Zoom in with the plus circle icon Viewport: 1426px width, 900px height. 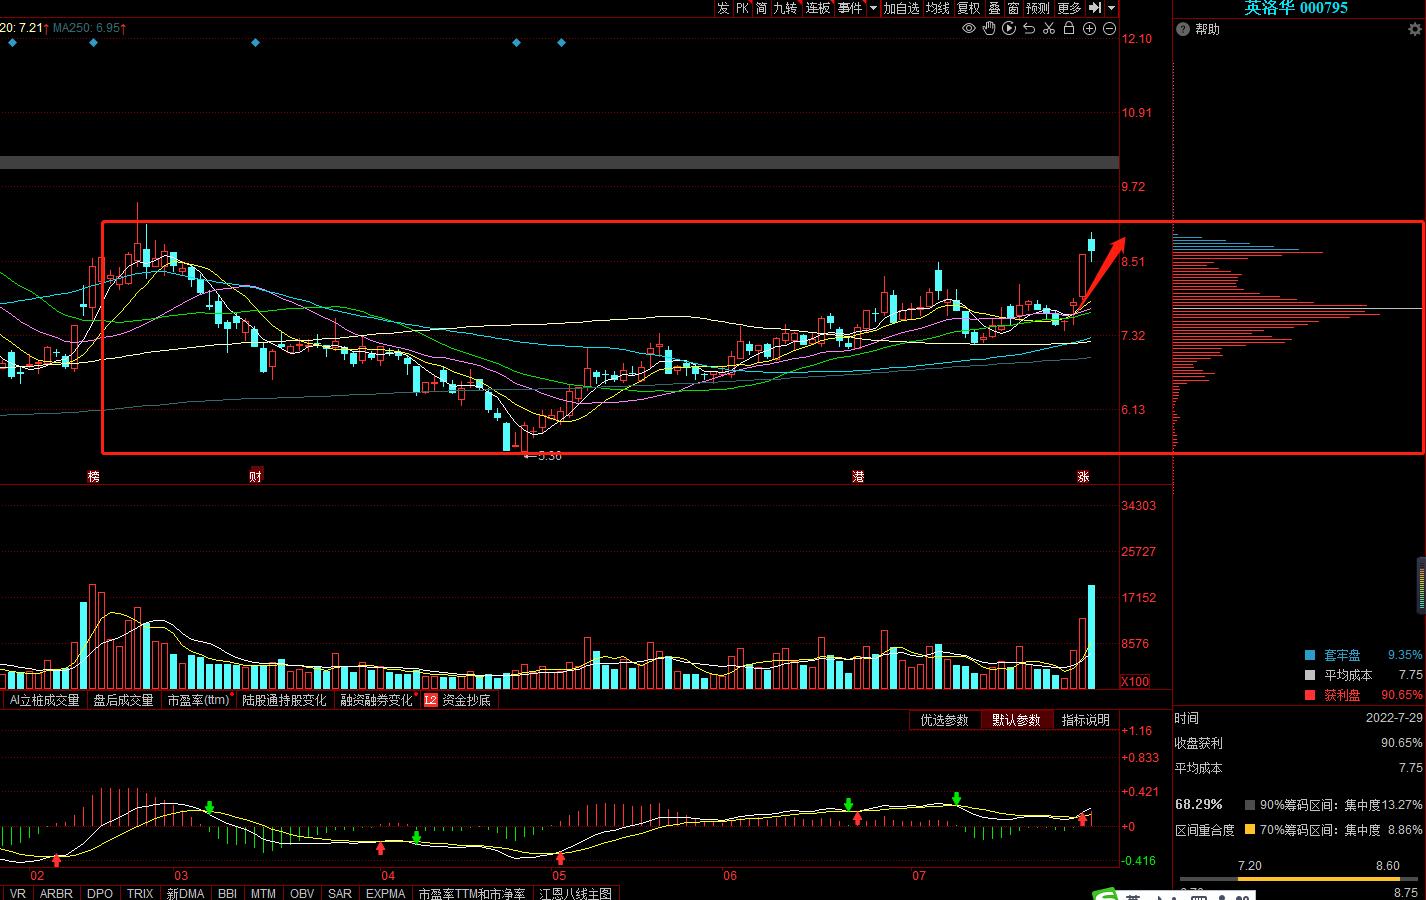[x=1089, y=29]
